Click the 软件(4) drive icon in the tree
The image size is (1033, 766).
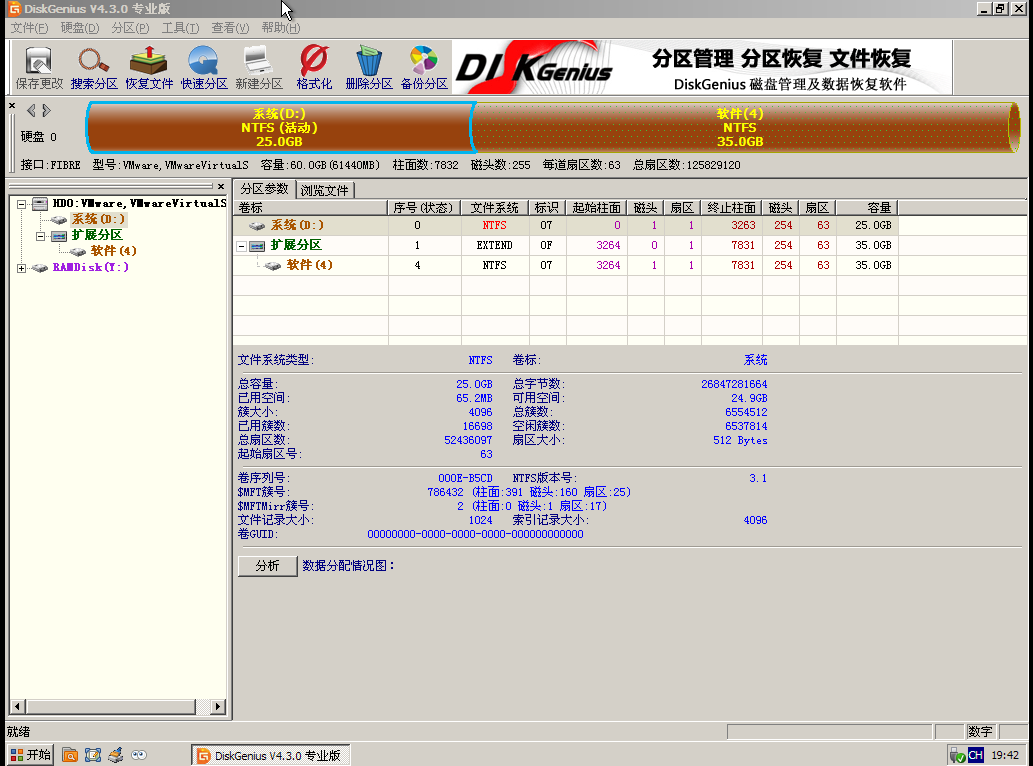78,251
